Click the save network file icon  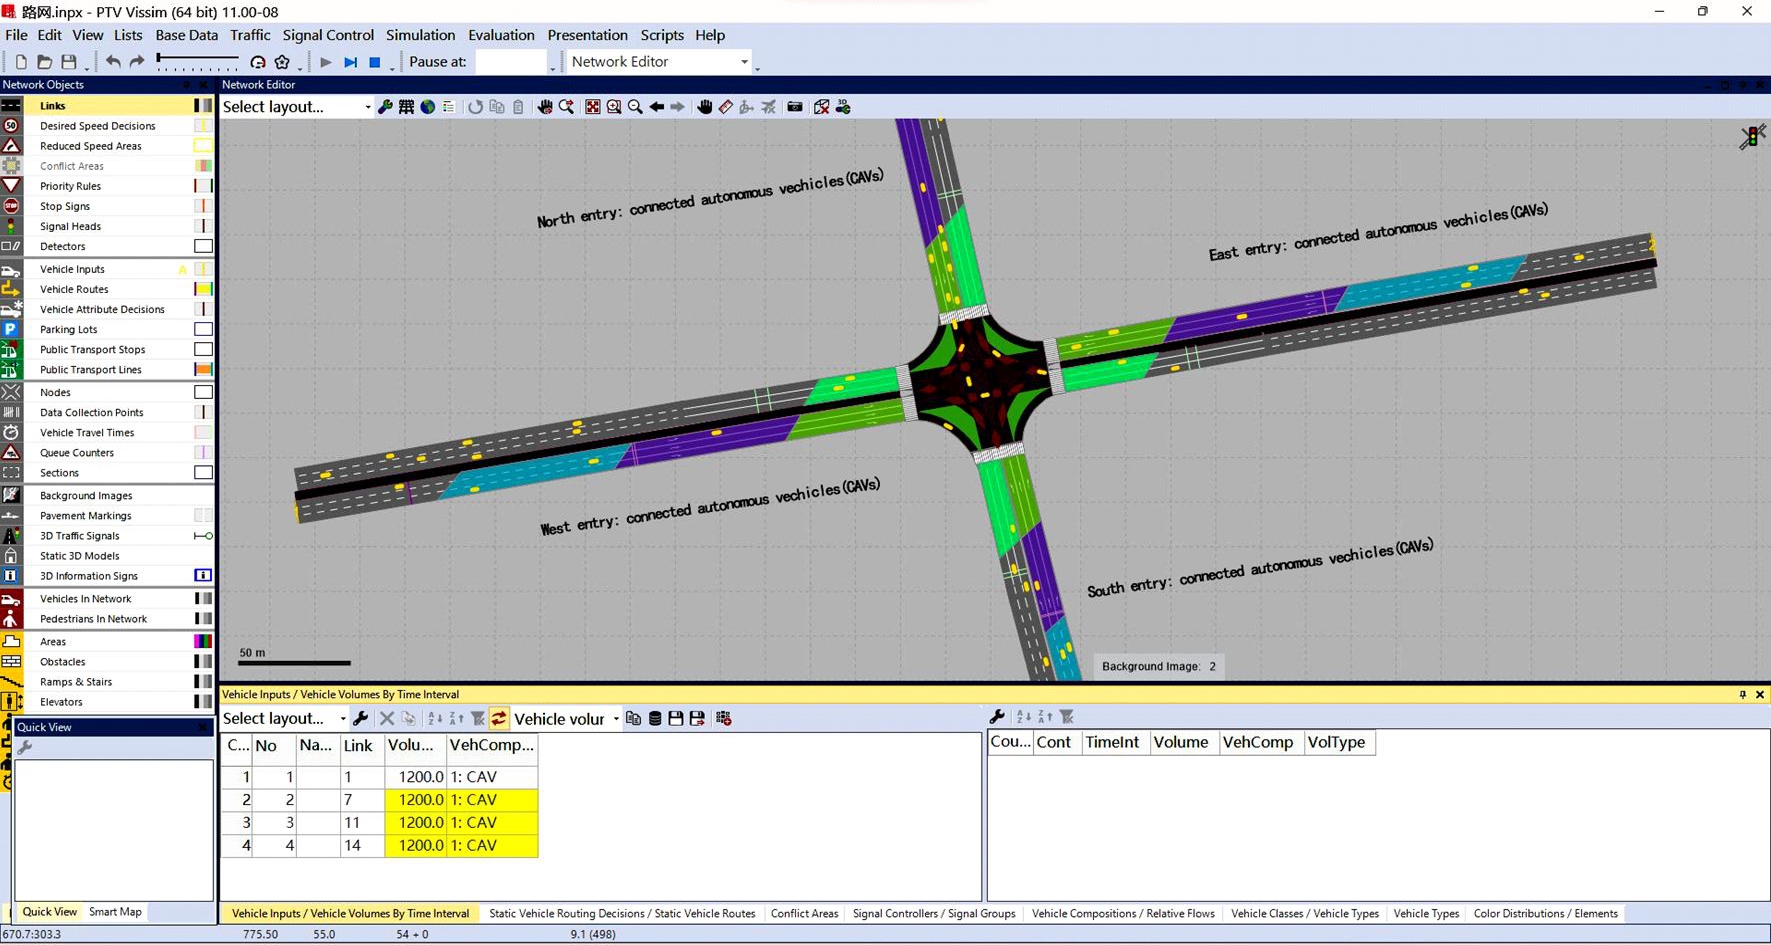pyautogui.click(x=69, y=62)
